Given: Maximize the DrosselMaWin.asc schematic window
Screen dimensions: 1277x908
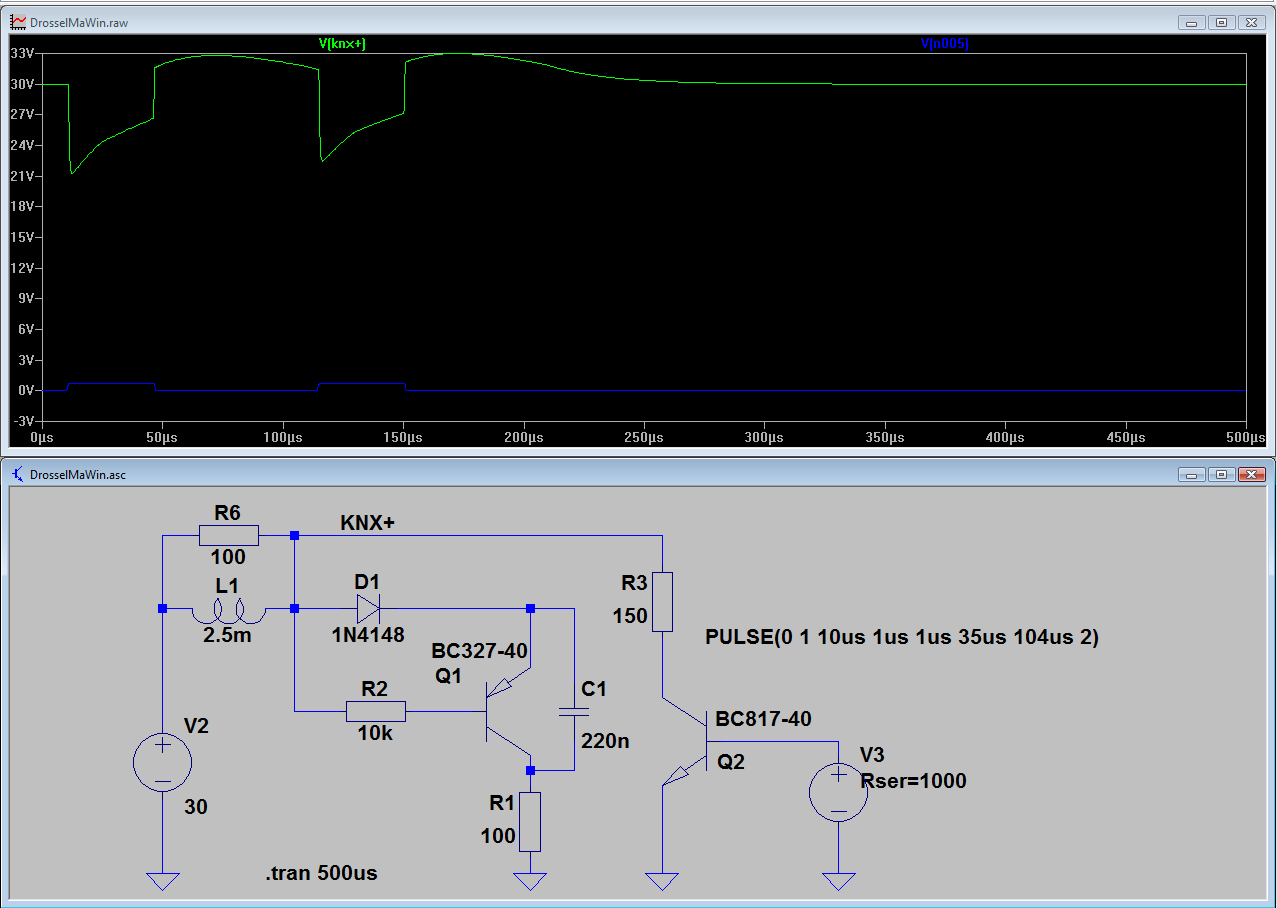Looking at the screenshot, I should (1221, 475).
